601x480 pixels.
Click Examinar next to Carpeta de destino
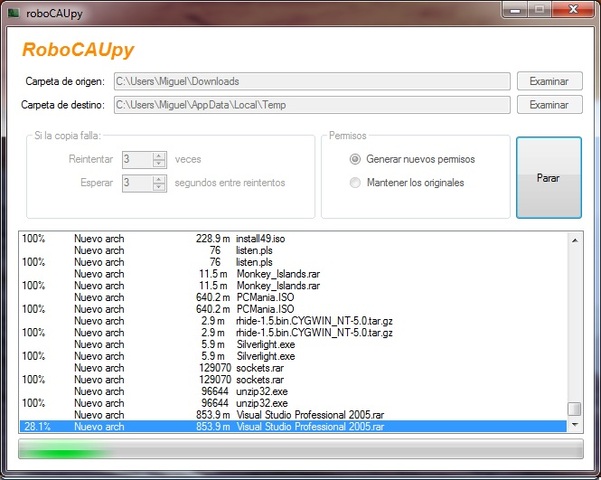coord(550,105)
